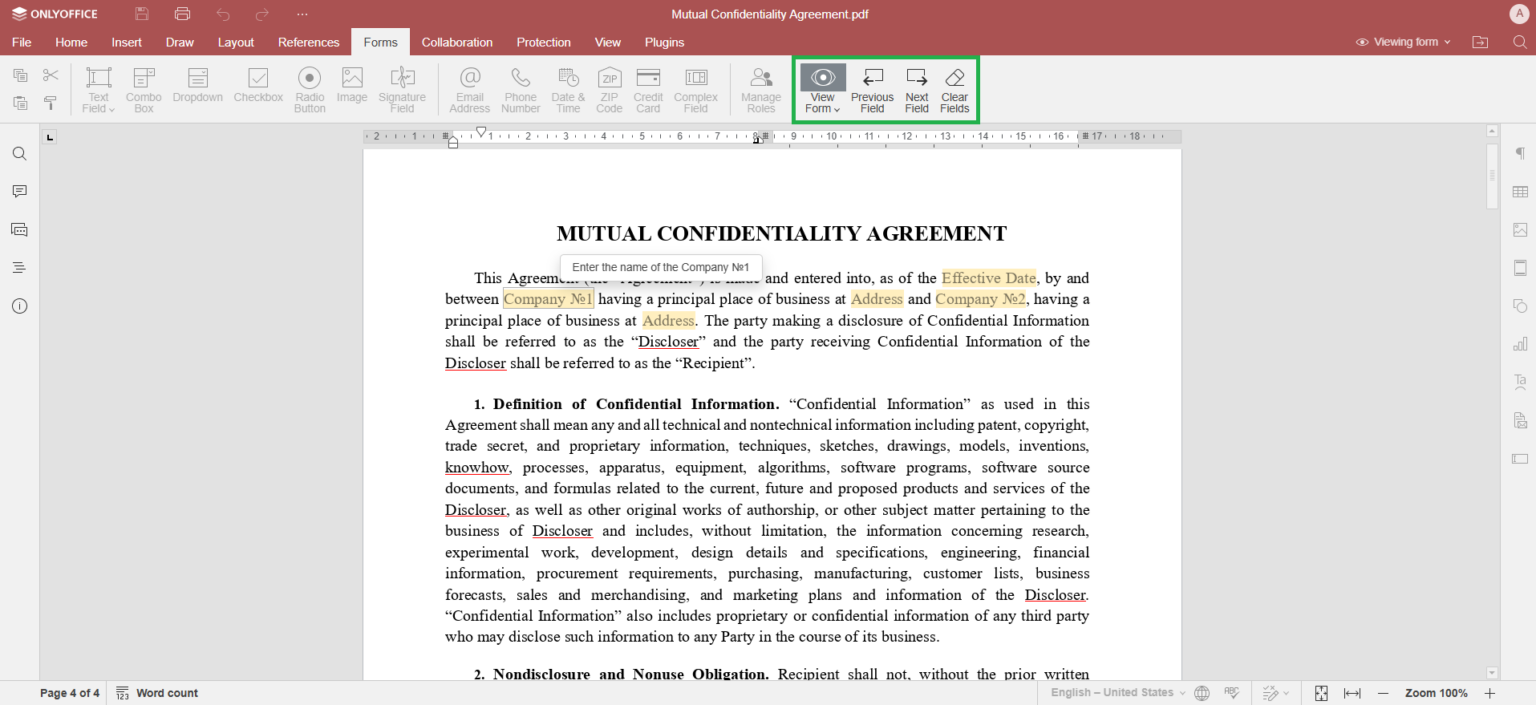
Task: Open Shape settings in right sidebar
Action: click(1520, 305)
